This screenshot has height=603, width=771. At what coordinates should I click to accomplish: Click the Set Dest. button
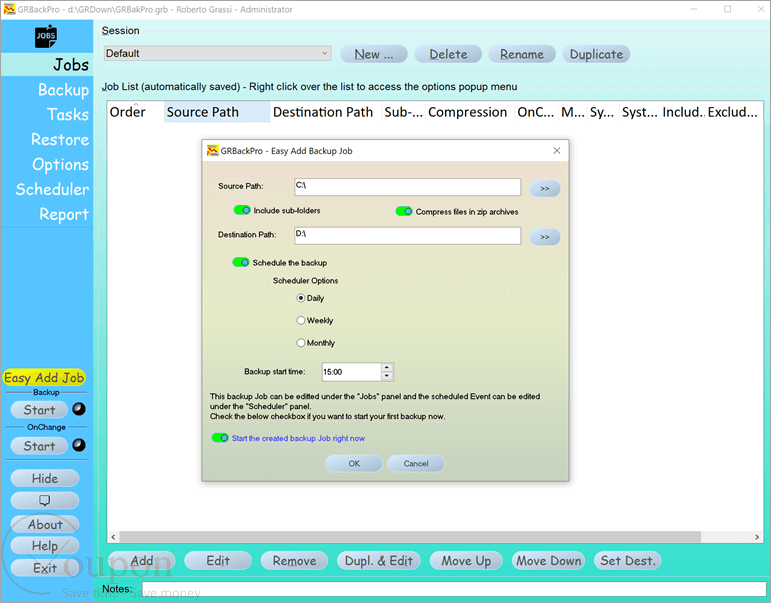pos(628,561)
